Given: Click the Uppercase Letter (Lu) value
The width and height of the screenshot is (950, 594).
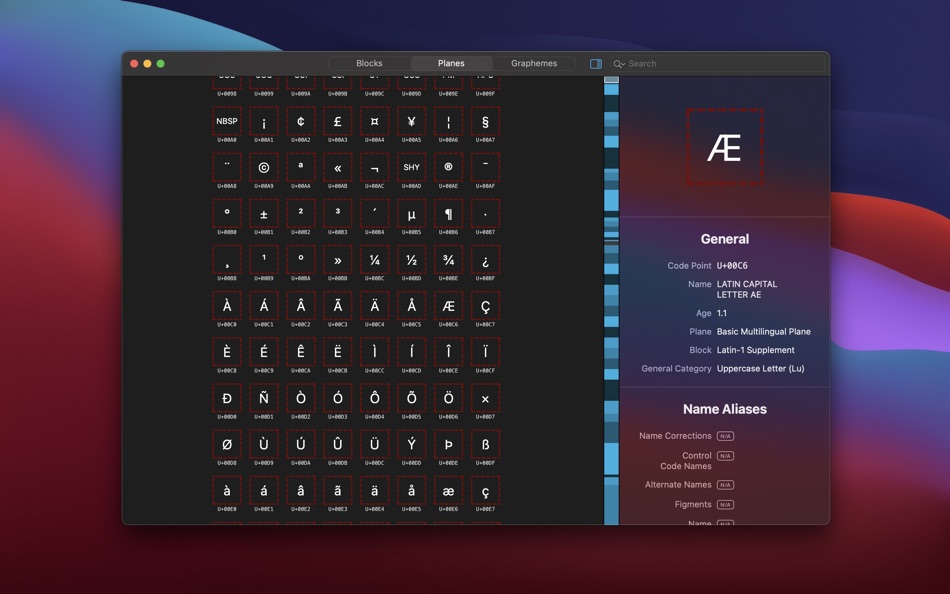Looking at the screenshot, I should click(760, 369).
